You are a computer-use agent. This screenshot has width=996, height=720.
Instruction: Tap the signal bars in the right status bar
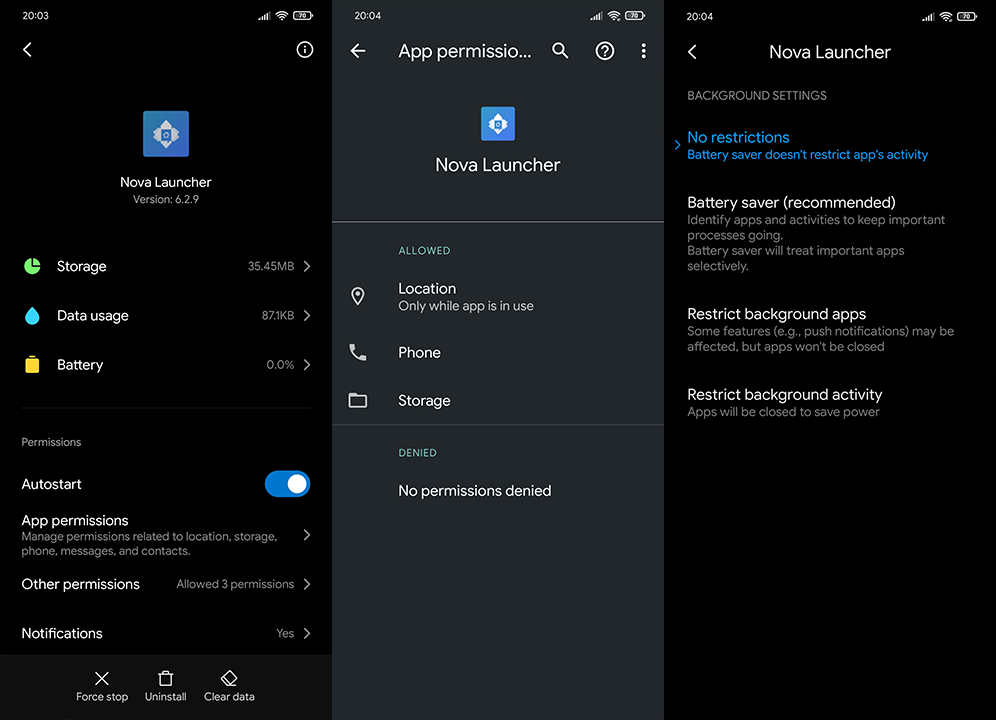pos(928,17)
